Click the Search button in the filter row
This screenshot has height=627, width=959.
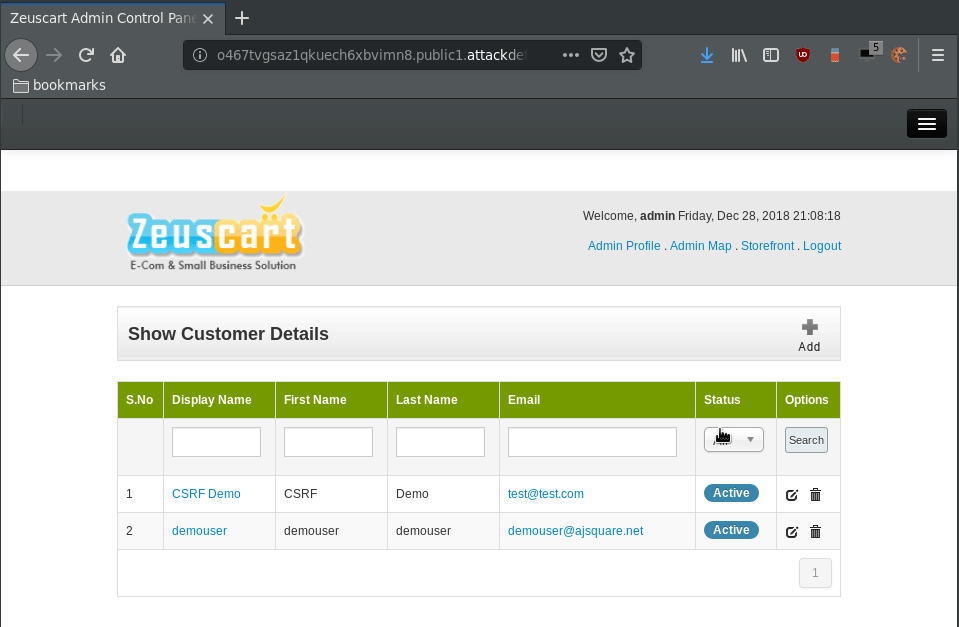(x=806, y=440)
